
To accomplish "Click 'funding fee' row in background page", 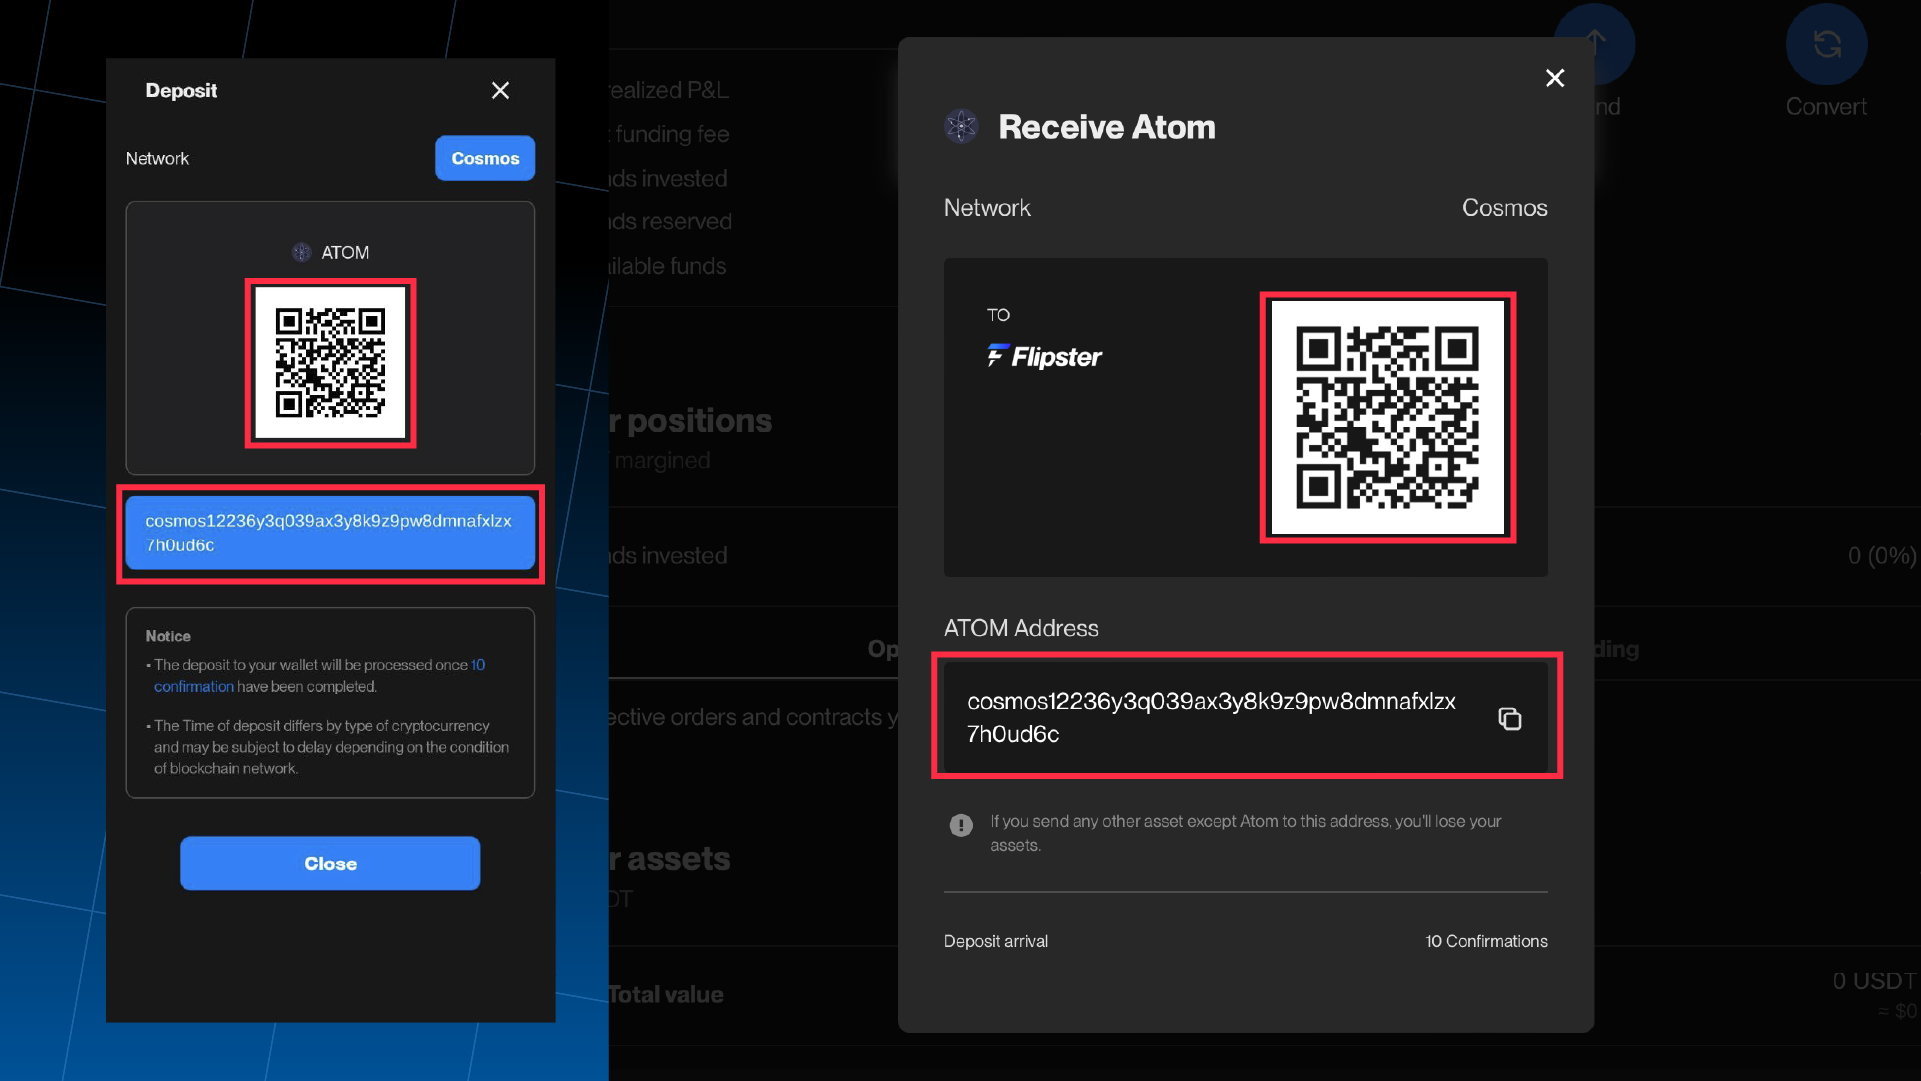I will pos(671,134).
